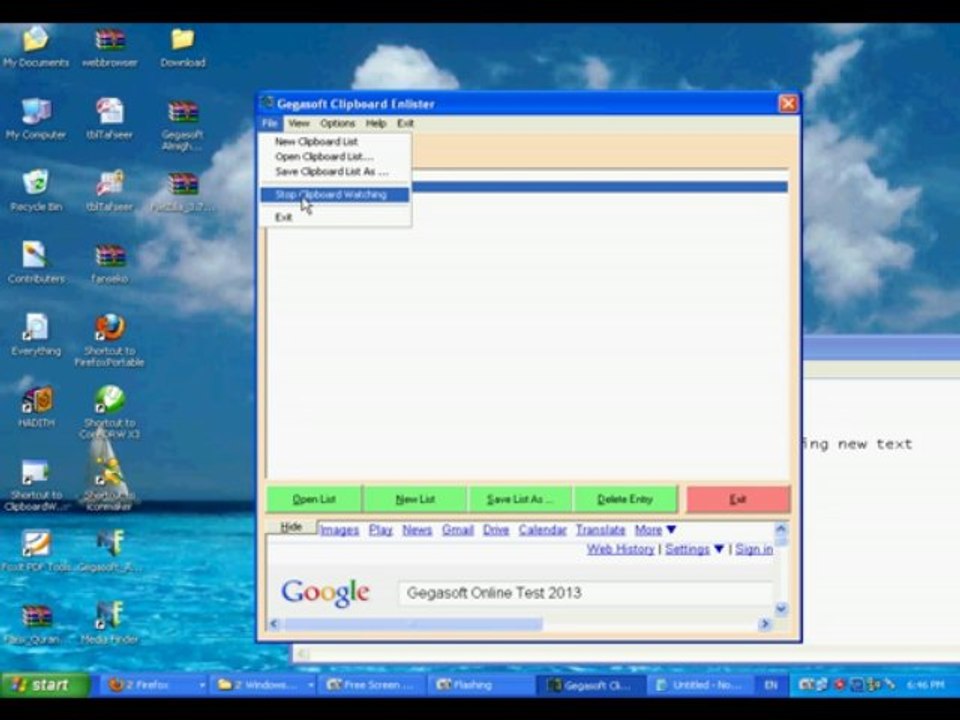The height and width of the screenshot is (720, 960).
Task: Click the Google search input field
Action: click(585, 593)
